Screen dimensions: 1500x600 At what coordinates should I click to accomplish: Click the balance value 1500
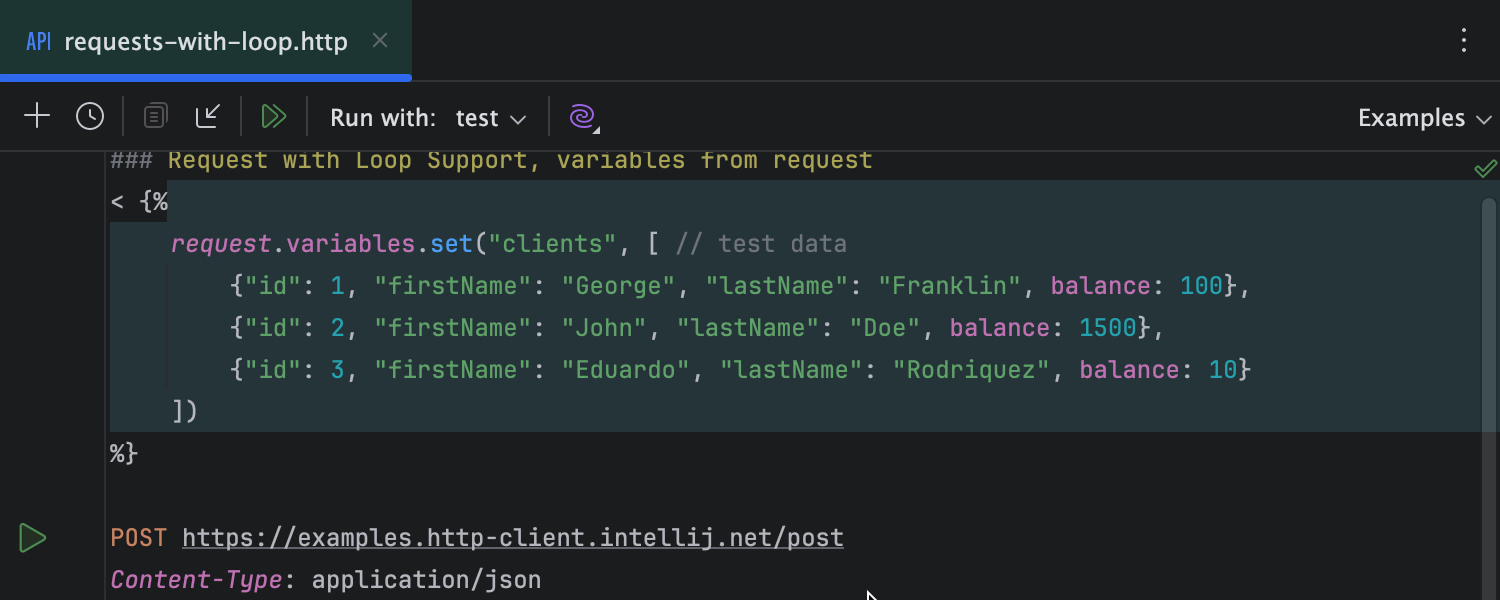click(x=1108, y=328)
